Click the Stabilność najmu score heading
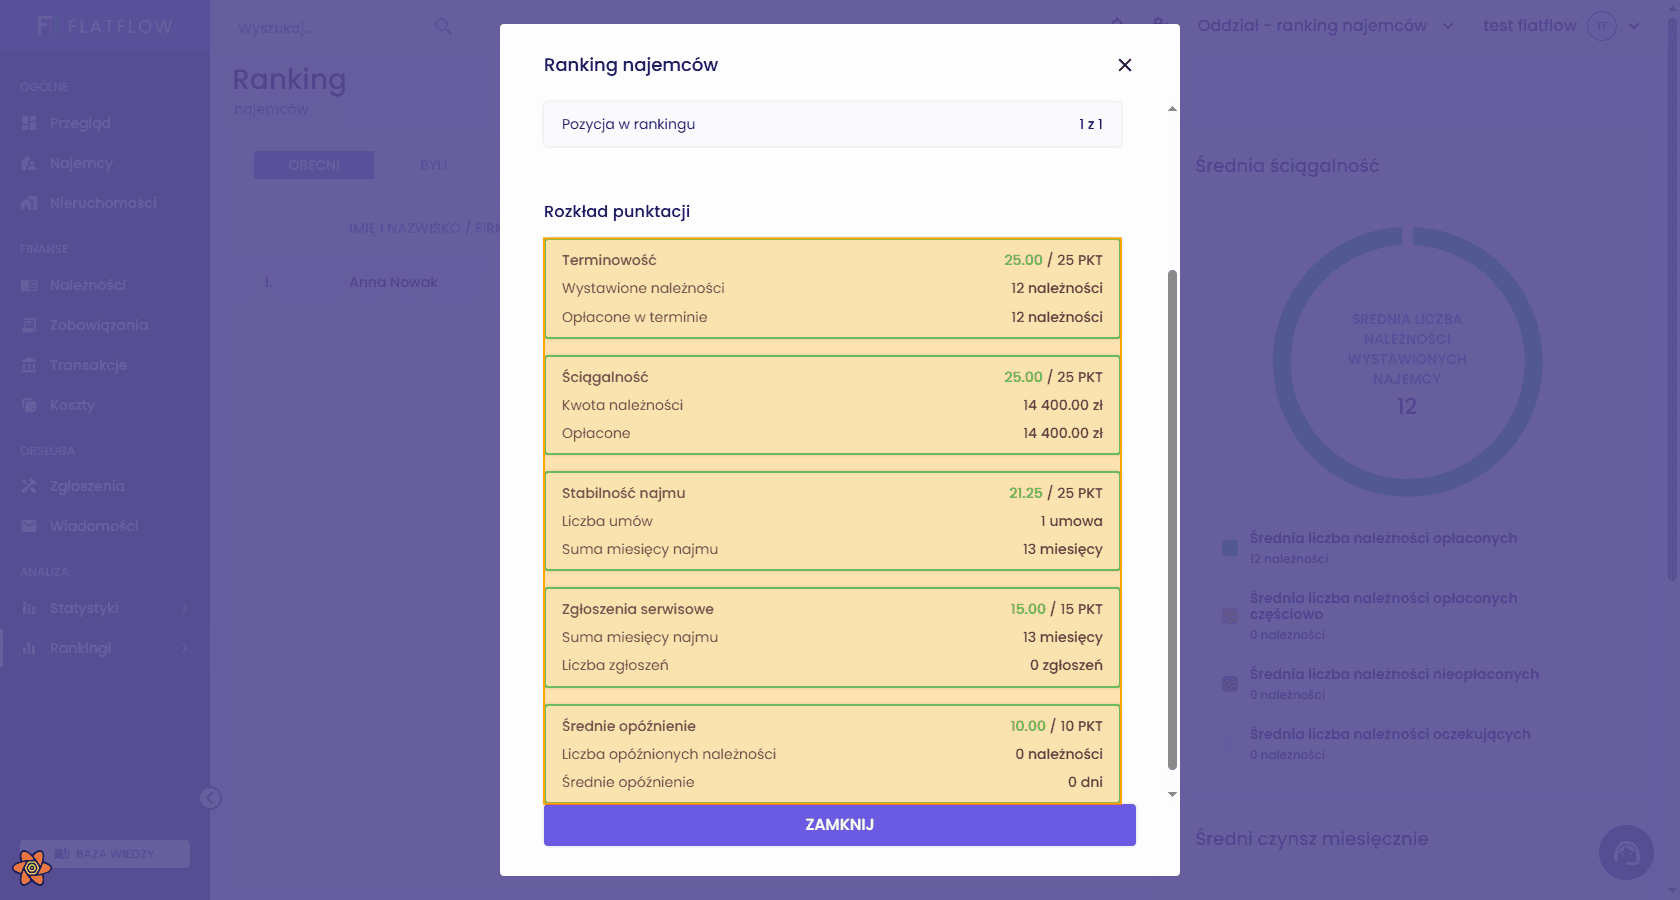 click(x=624, y=493)
